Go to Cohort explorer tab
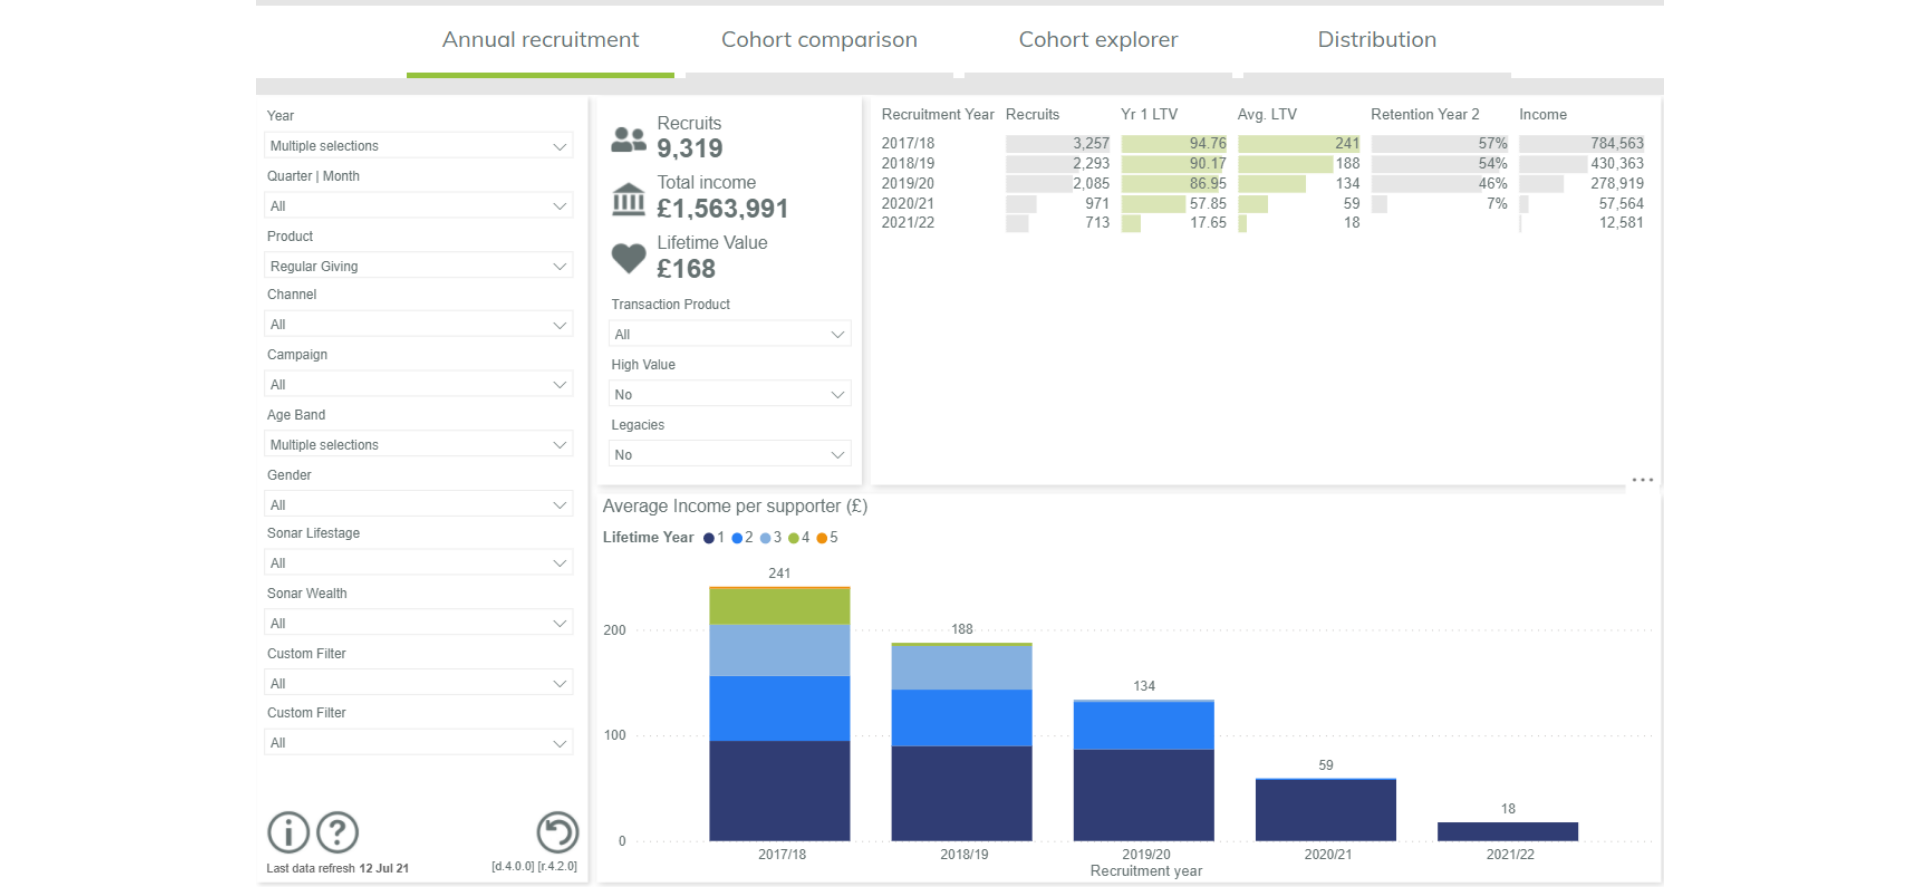Image resolution: width=1920 pixels, height=887 pixels. [1098, 40]
